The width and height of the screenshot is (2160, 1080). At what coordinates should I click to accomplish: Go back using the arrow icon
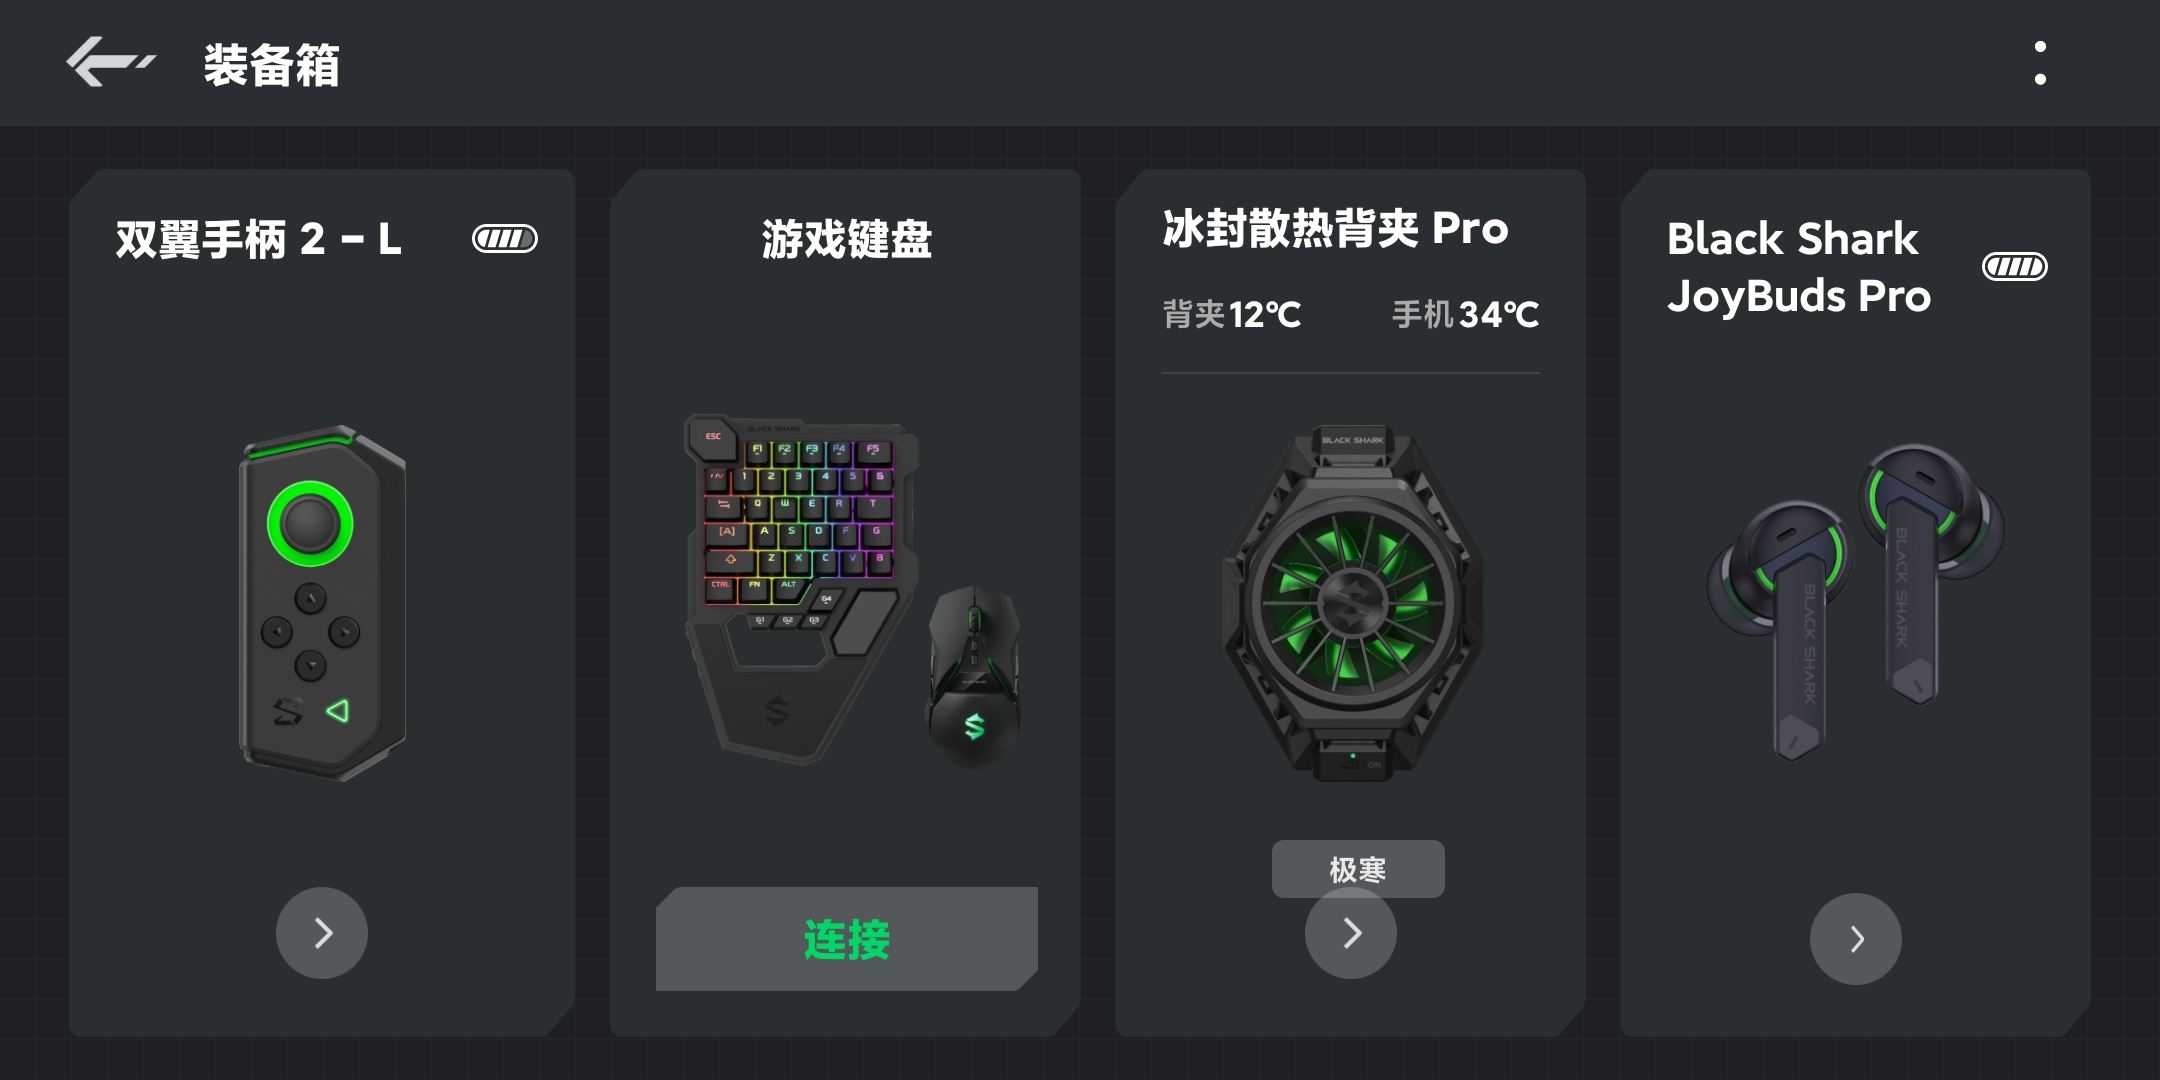tap(110, 62)
